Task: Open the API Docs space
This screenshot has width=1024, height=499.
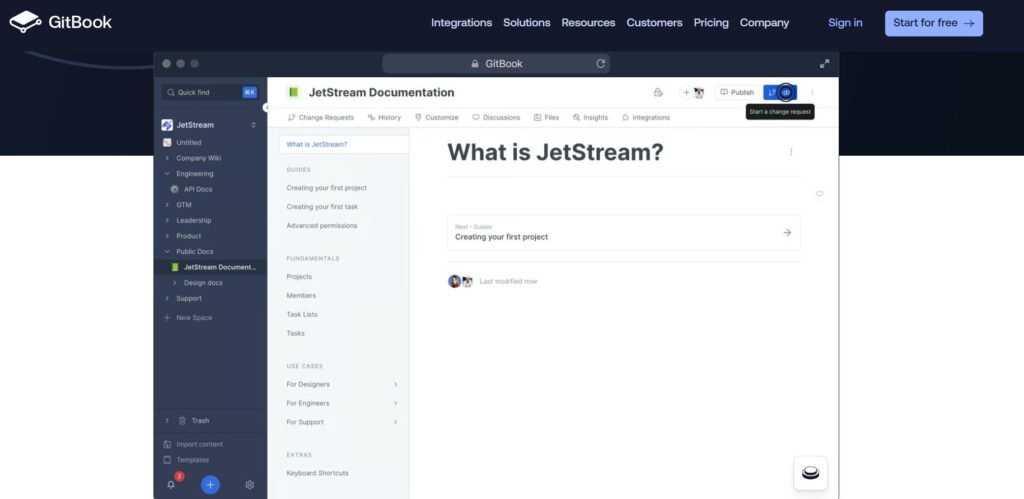Action: [197, 189]
